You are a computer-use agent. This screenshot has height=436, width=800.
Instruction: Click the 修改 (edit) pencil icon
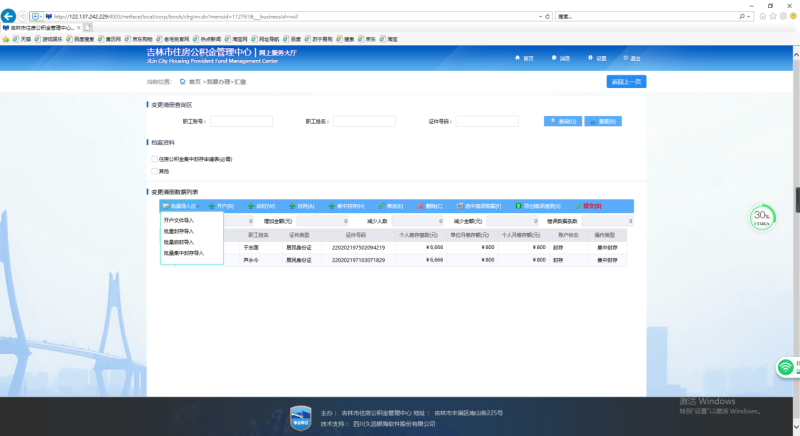click(379, 206)
